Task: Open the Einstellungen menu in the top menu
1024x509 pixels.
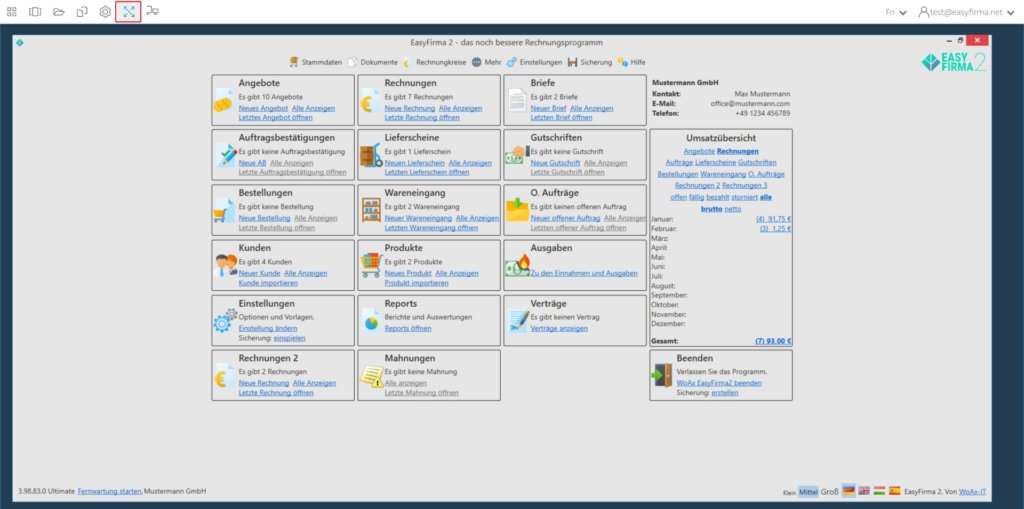Action: click(x=535, y=62)
